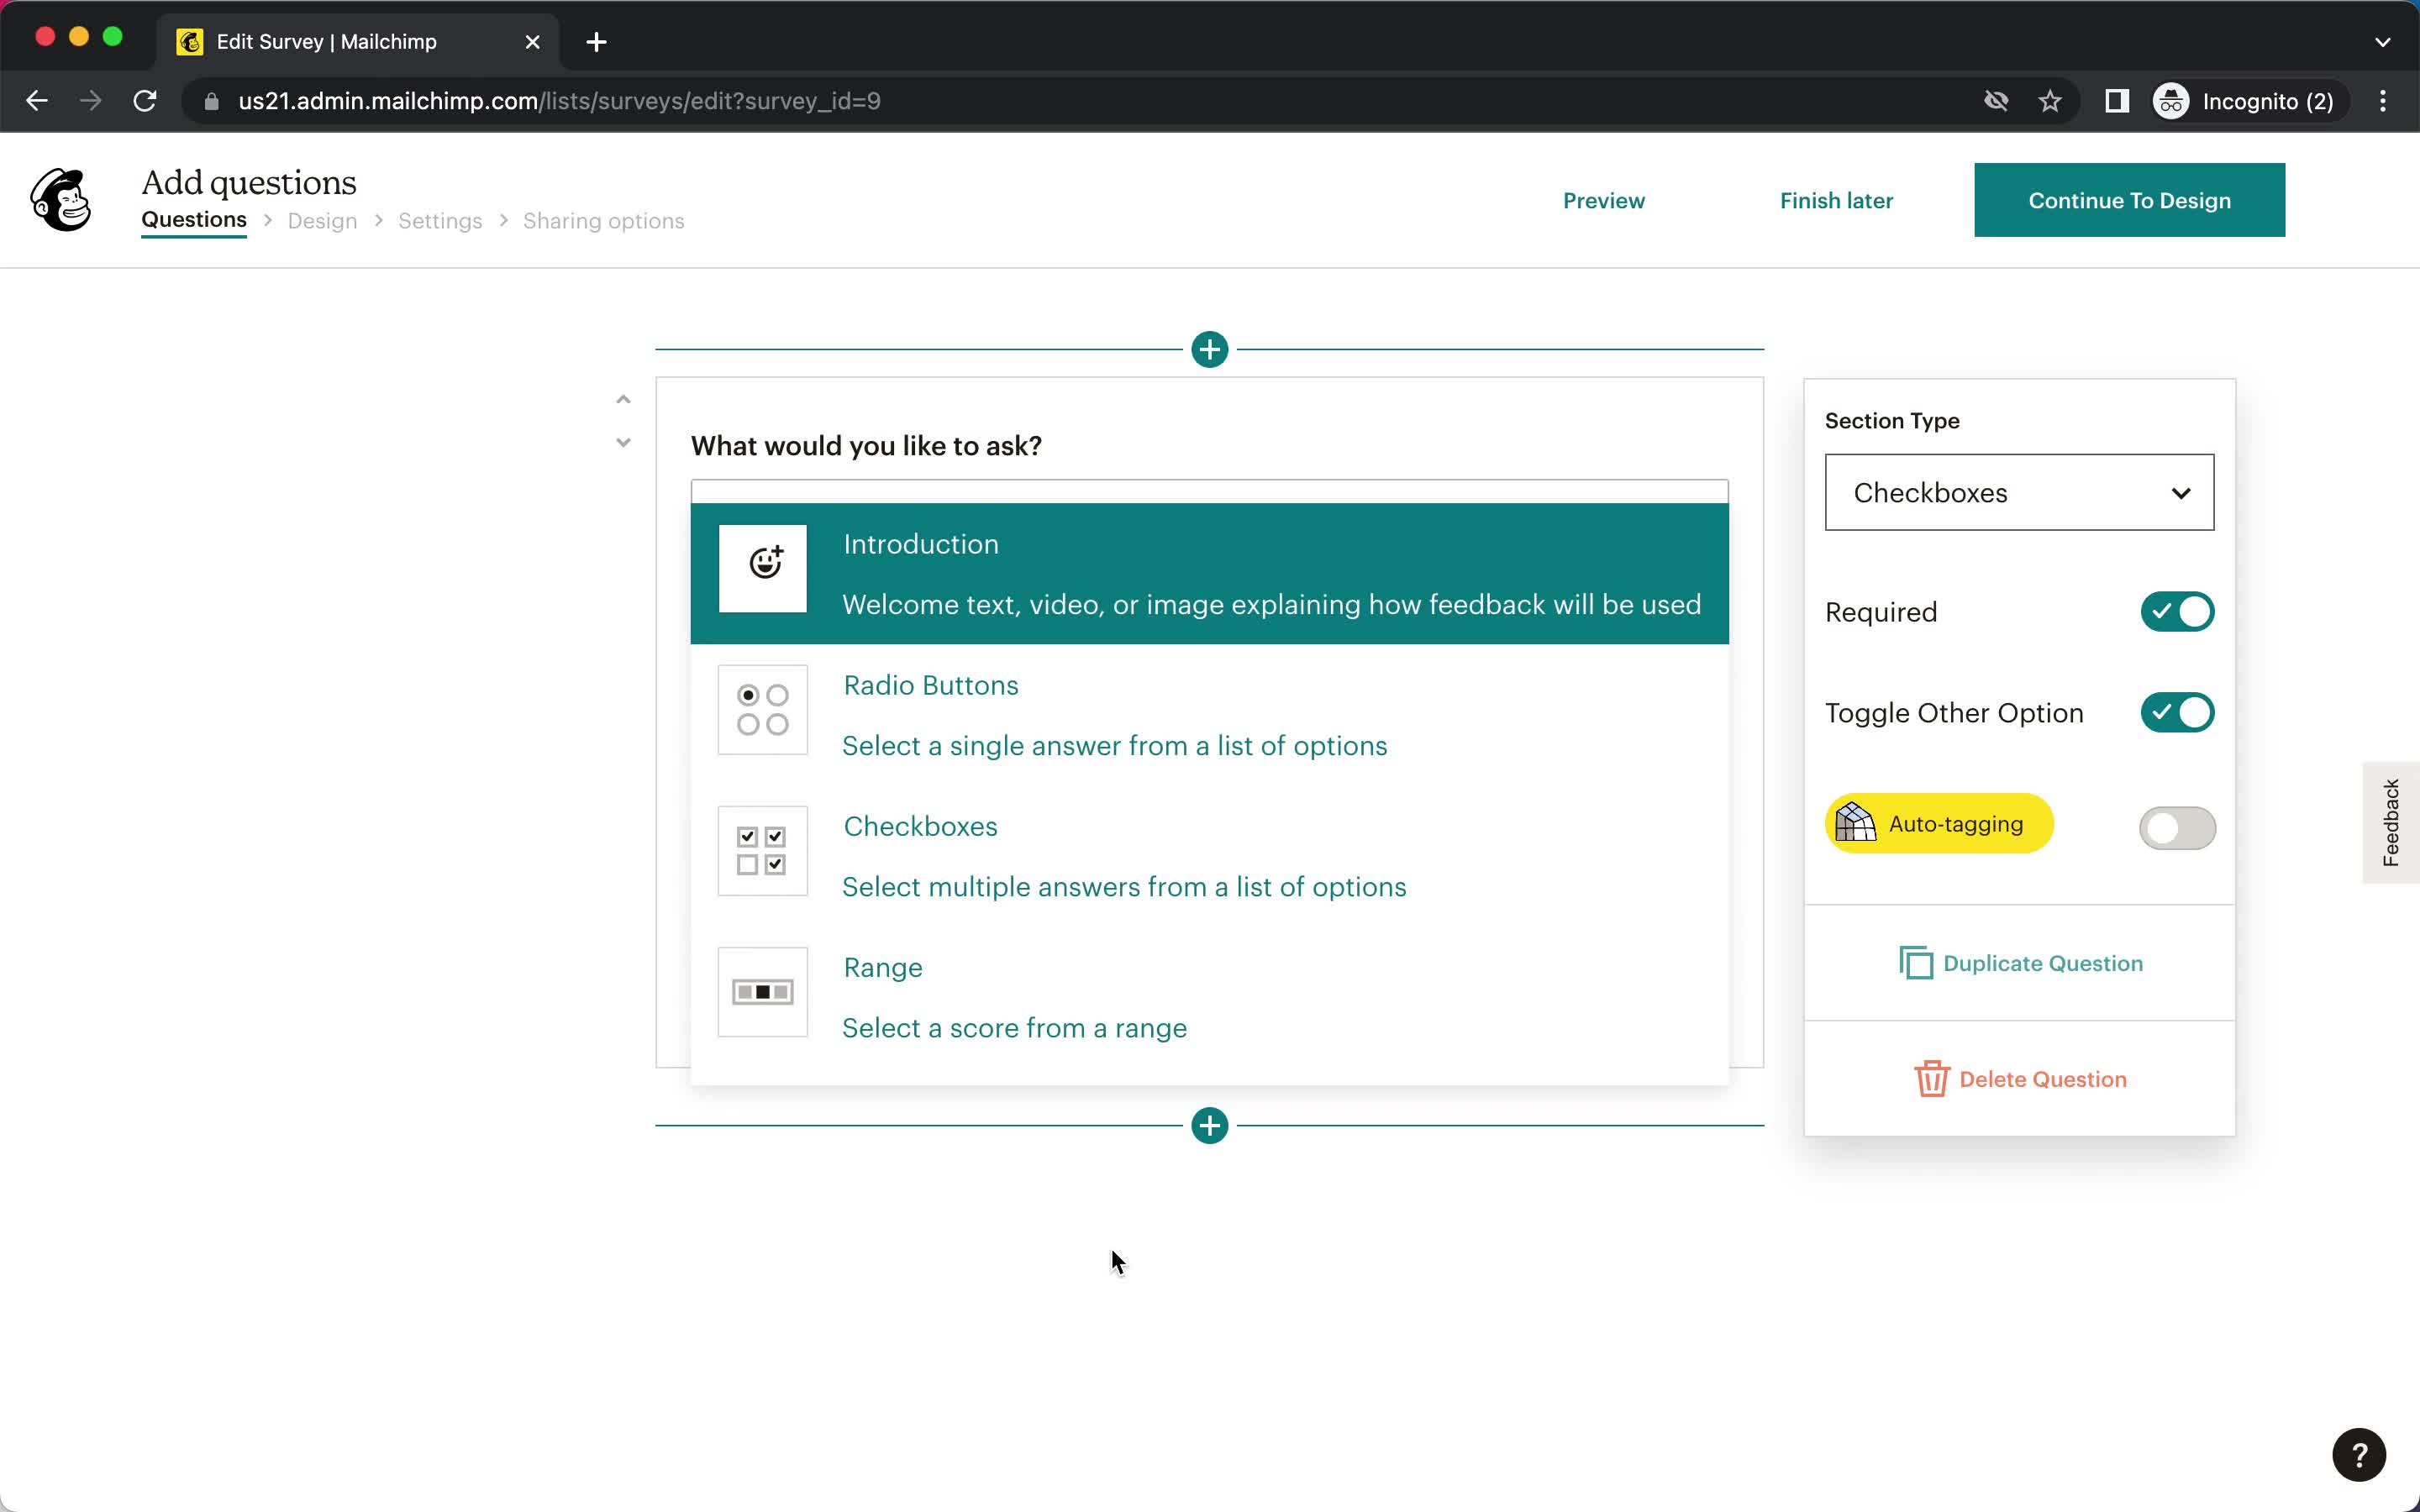Go back with the browser back arrow
The width and height of the screenshot is (2420, 1512).
click(x=37, y=101)
